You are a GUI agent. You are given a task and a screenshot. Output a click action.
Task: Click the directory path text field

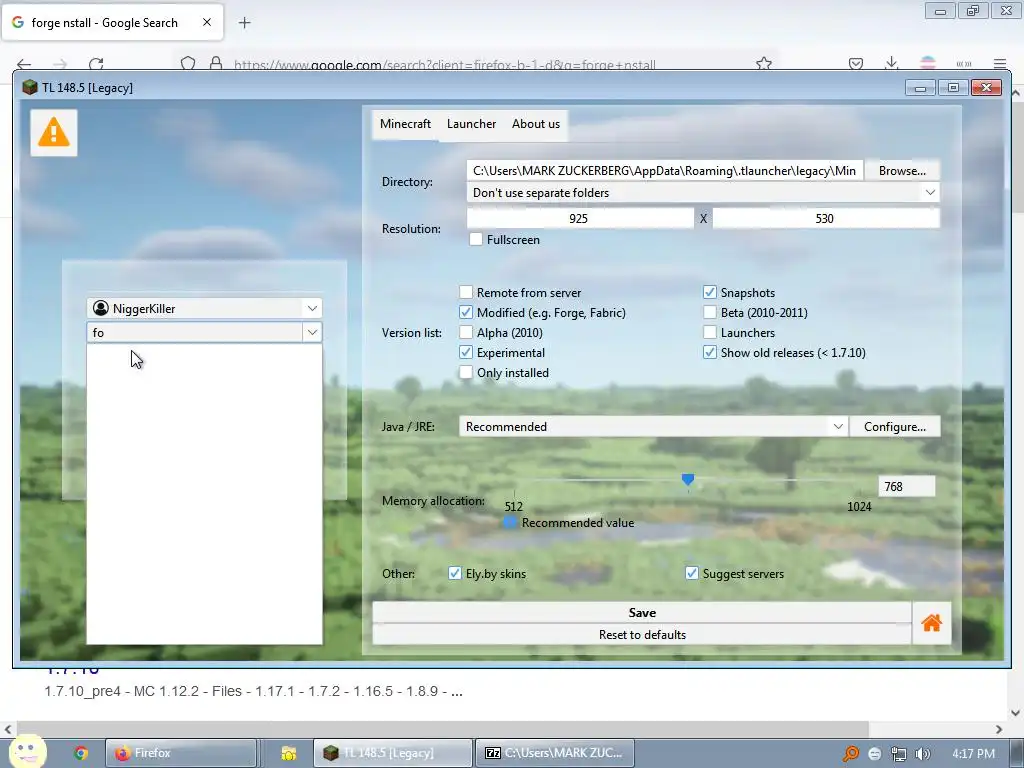coord(665,170)
